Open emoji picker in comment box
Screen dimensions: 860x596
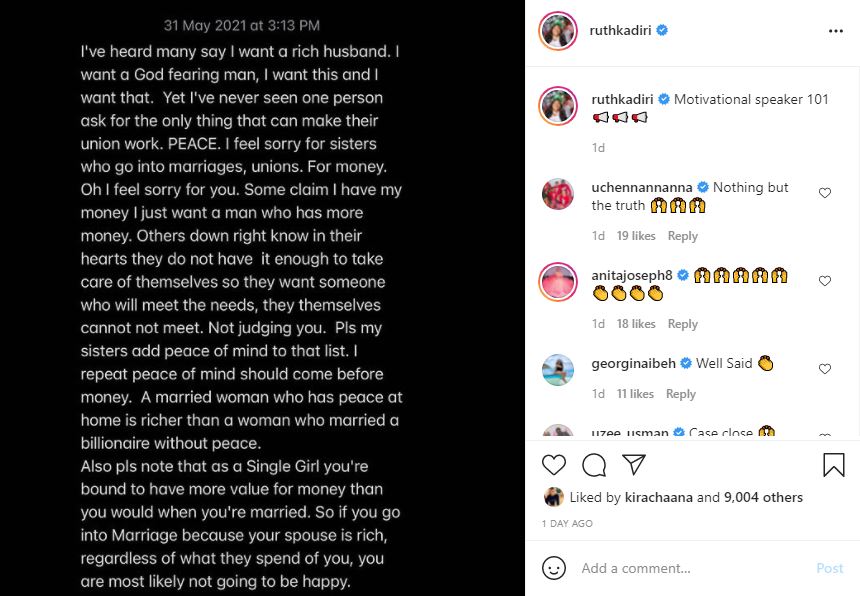click(x=554, y=568)
